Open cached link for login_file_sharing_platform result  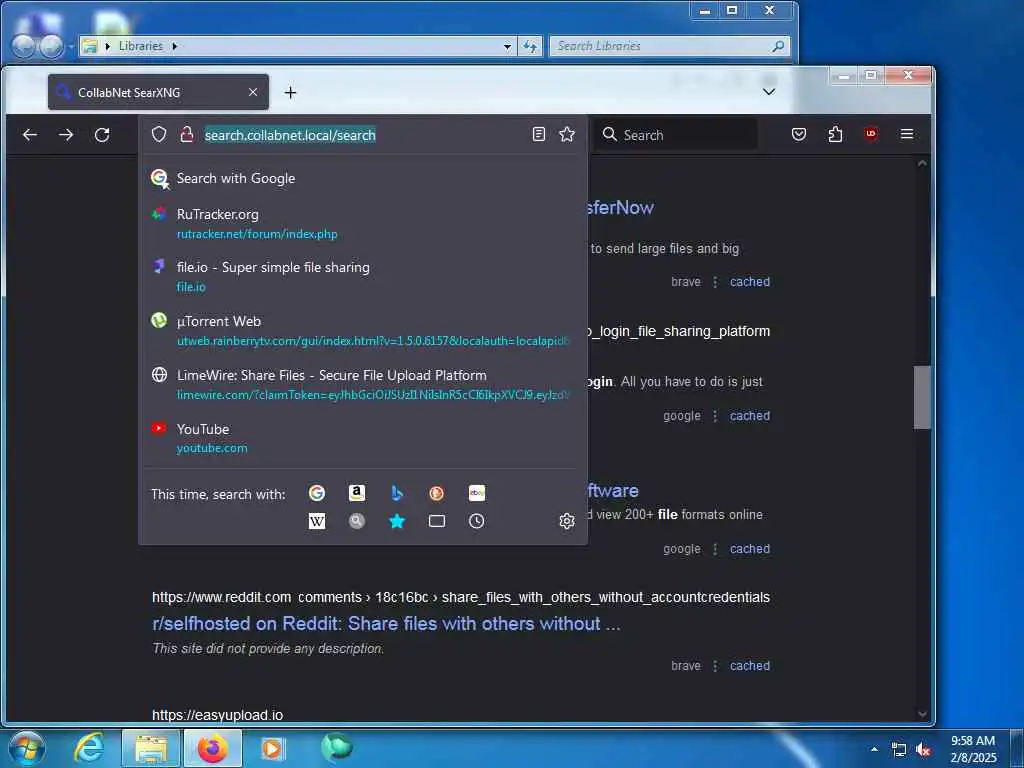click(750, 415)
